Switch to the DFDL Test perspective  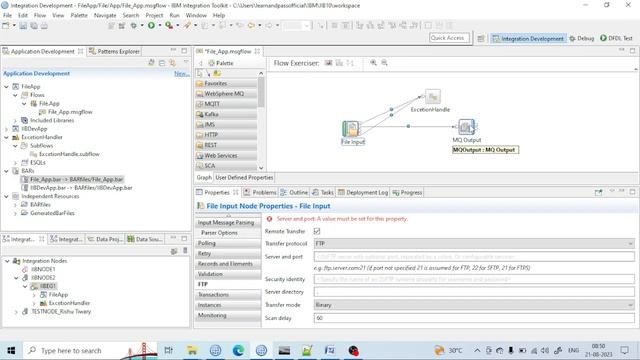click(x=616, y=38)
